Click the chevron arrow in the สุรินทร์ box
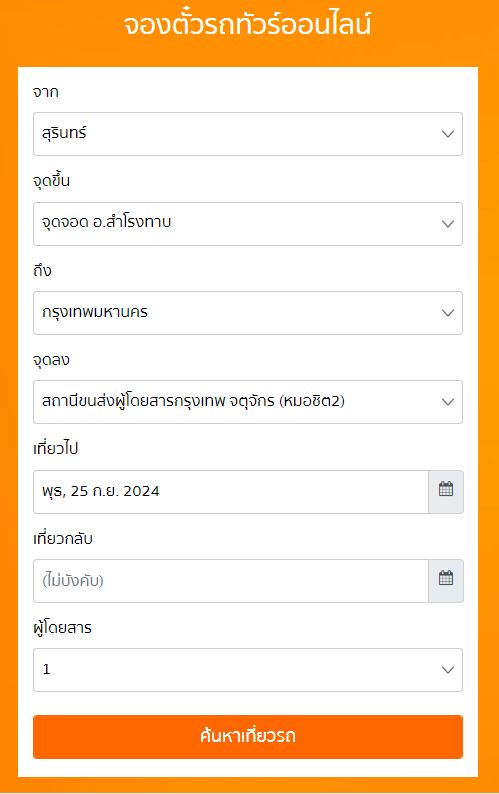 tap(448, 134)
